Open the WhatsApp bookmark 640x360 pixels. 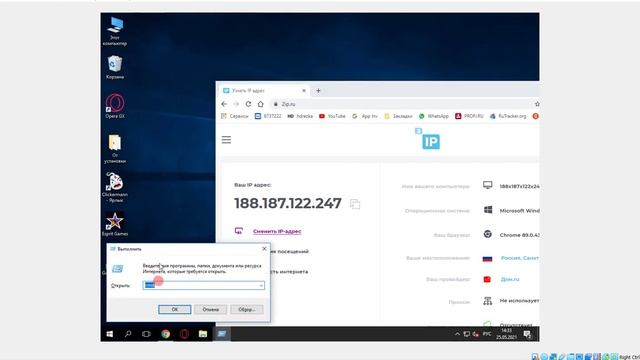point(433,116)
